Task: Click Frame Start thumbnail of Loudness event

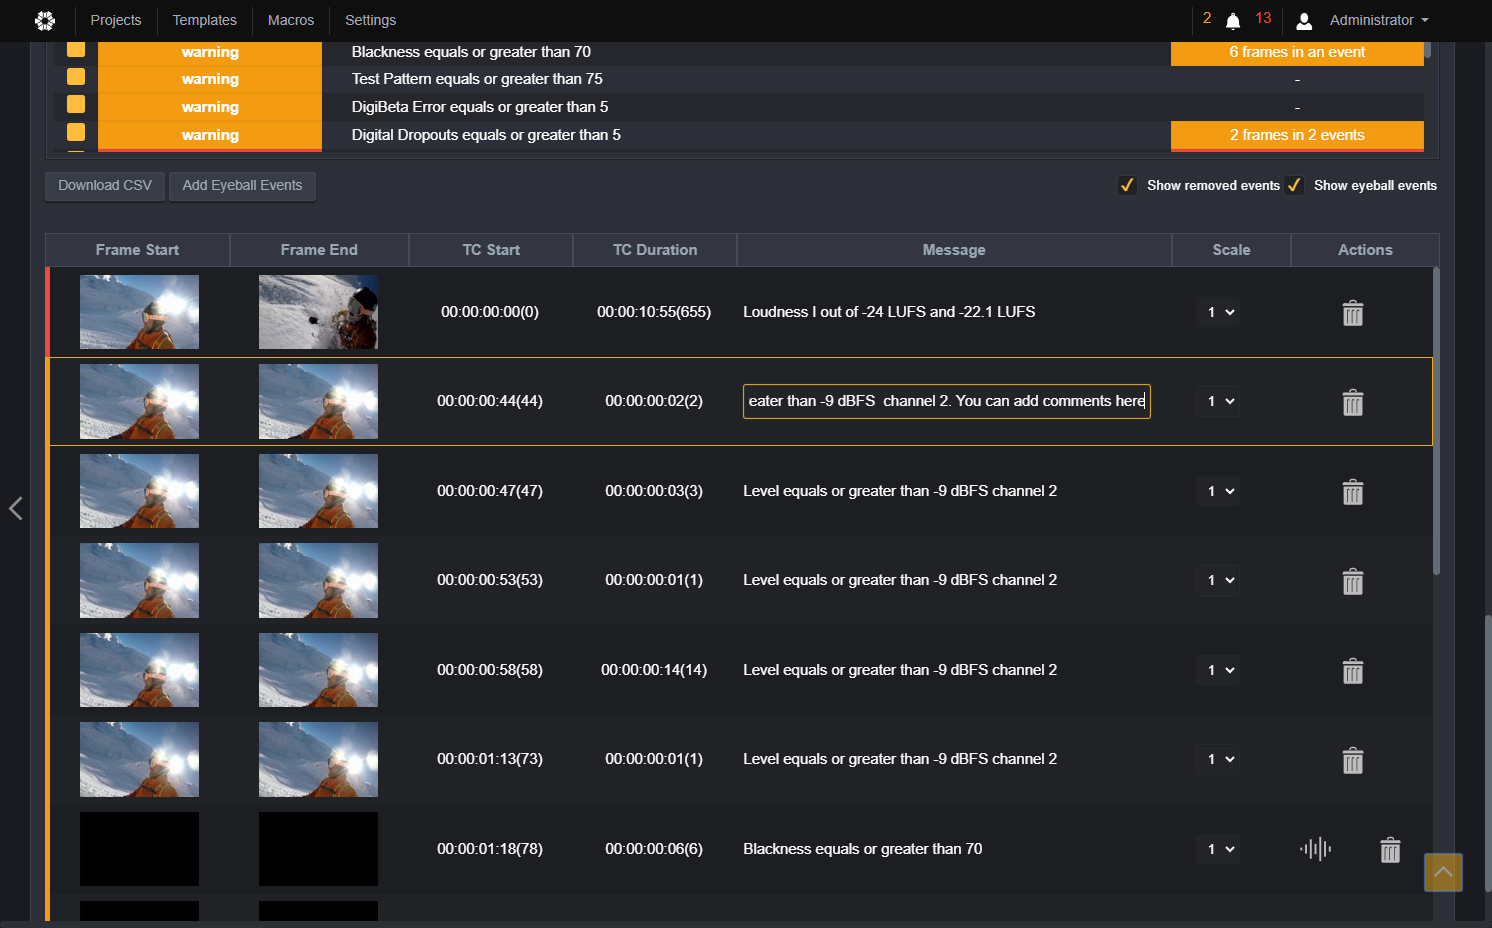Action: click(x=139, y=312)
